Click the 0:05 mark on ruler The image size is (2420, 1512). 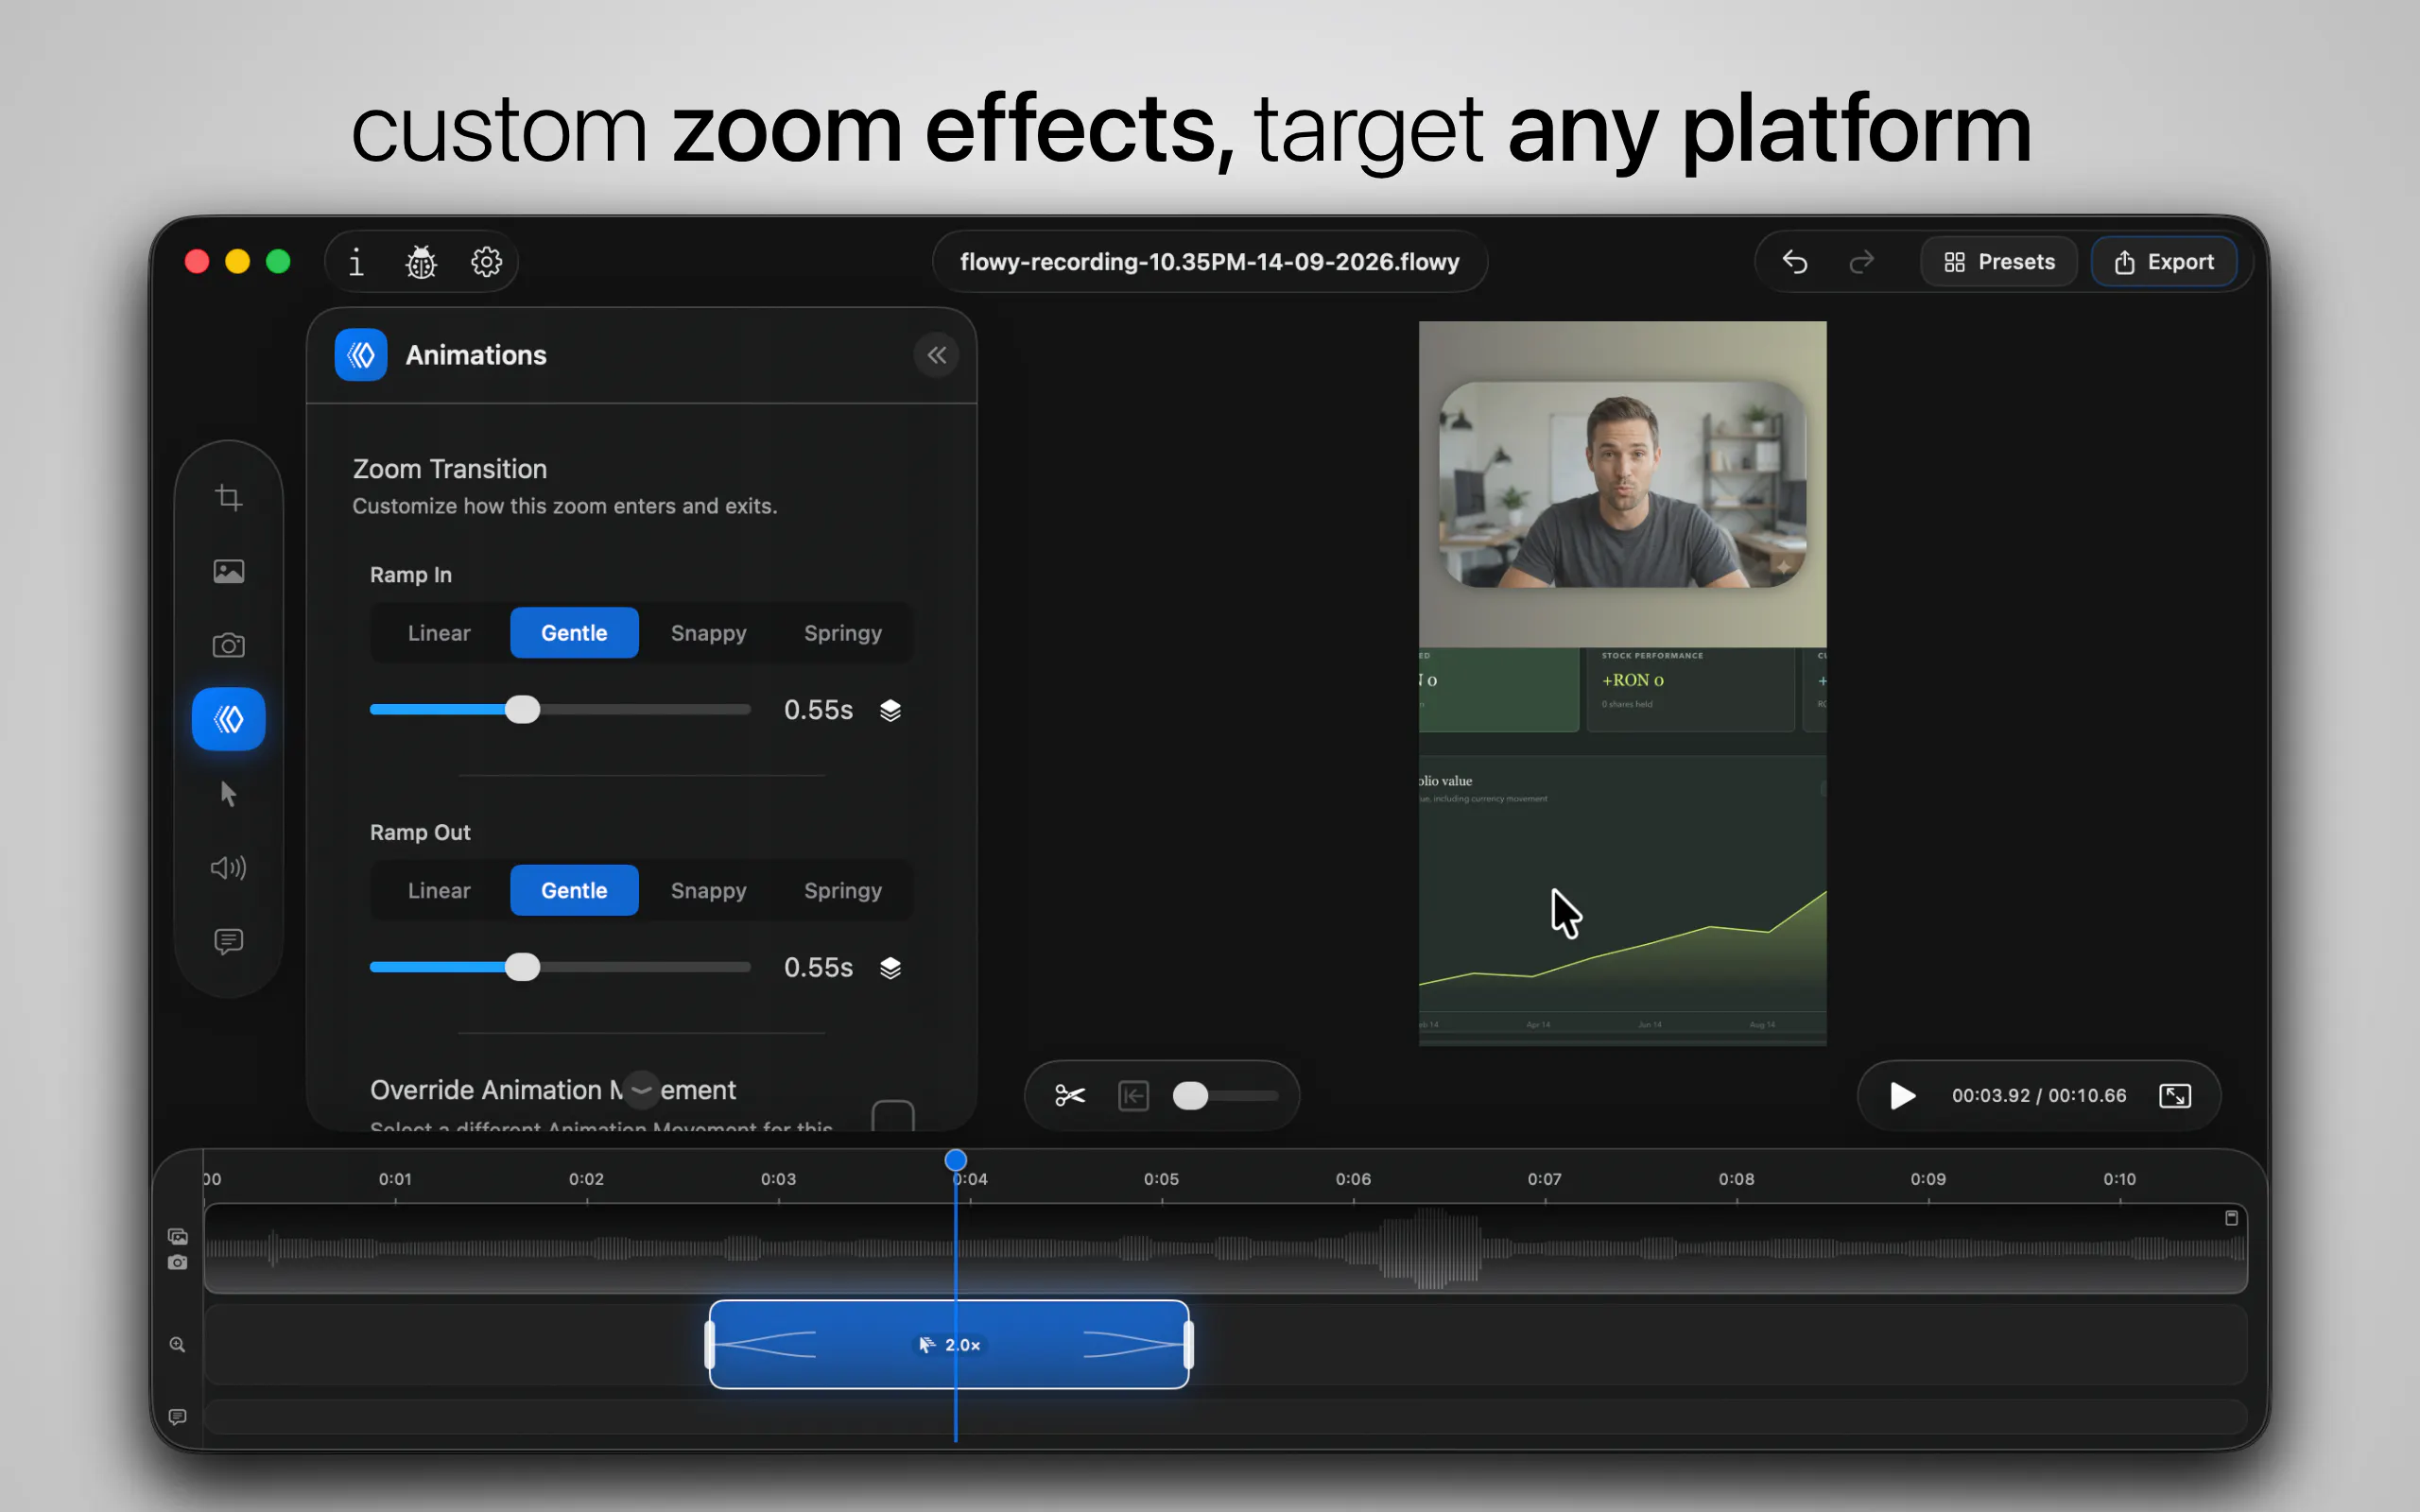(x=1161, y=1179)
